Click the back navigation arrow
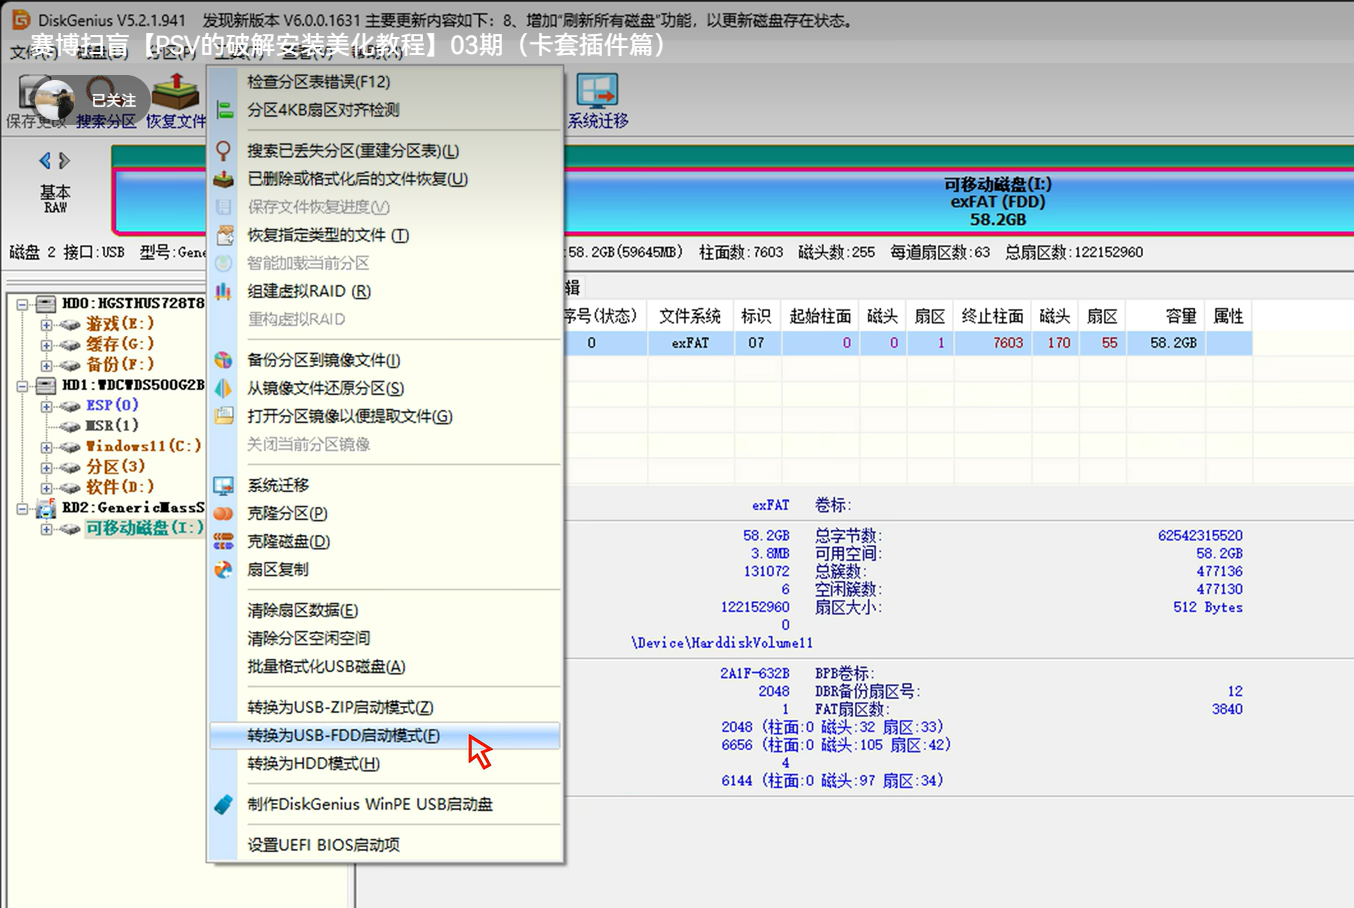Screen dimensions: 1354x908 (x=45, y=160)
